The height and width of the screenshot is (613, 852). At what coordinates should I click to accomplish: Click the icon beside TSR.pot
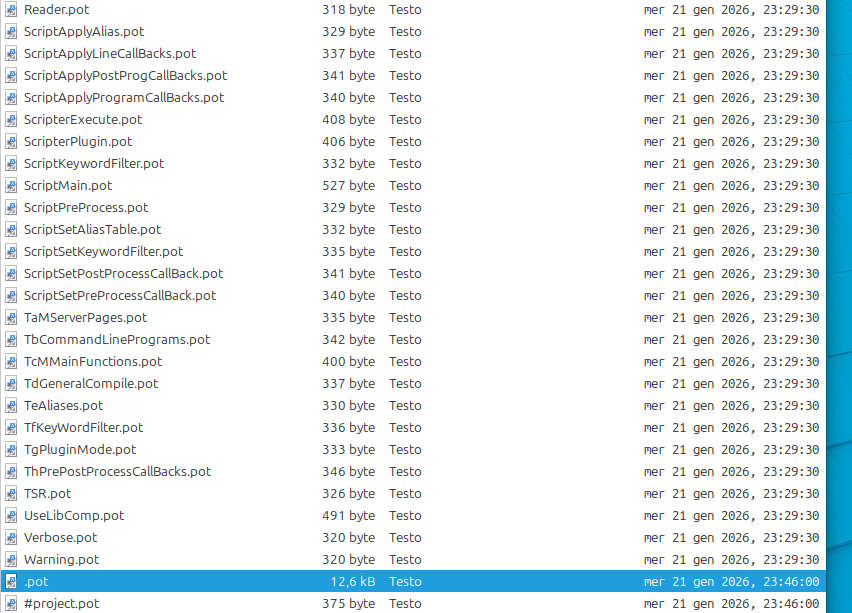coord(11,493)
